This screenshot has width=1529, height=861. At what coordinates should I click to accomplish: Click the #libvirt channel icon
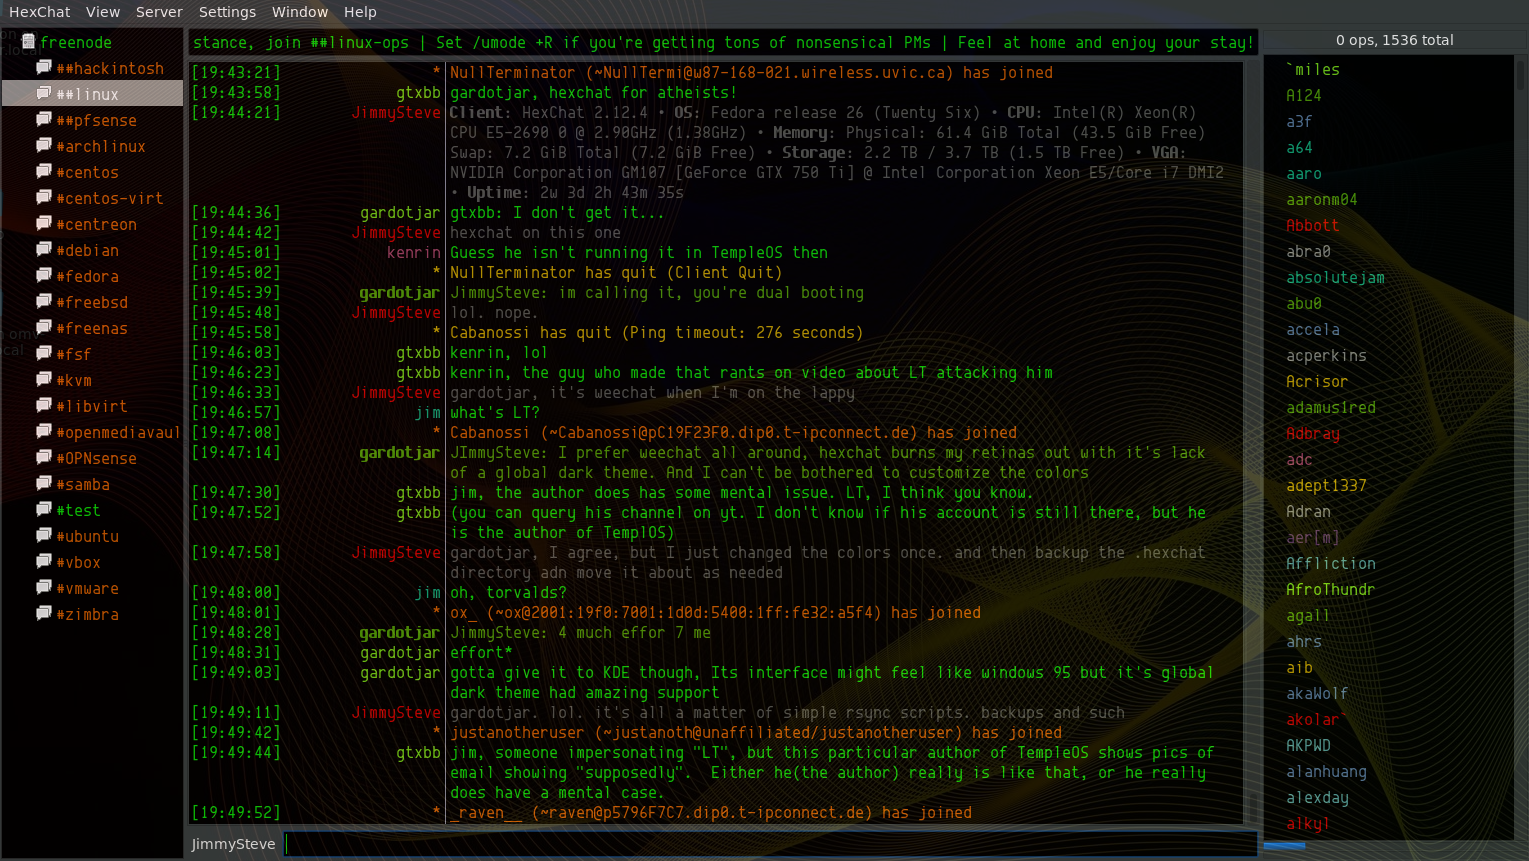tap(44, 405)
